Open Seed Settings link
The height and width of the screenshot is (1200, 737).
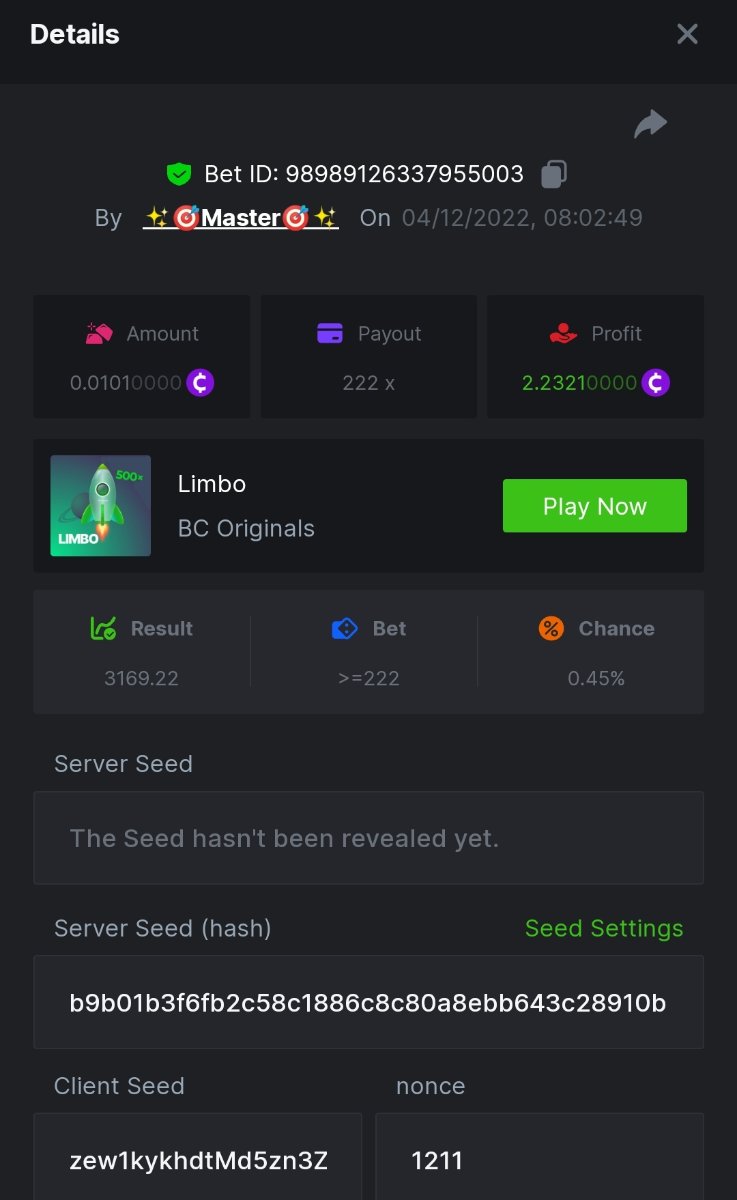tap(604, 928)
